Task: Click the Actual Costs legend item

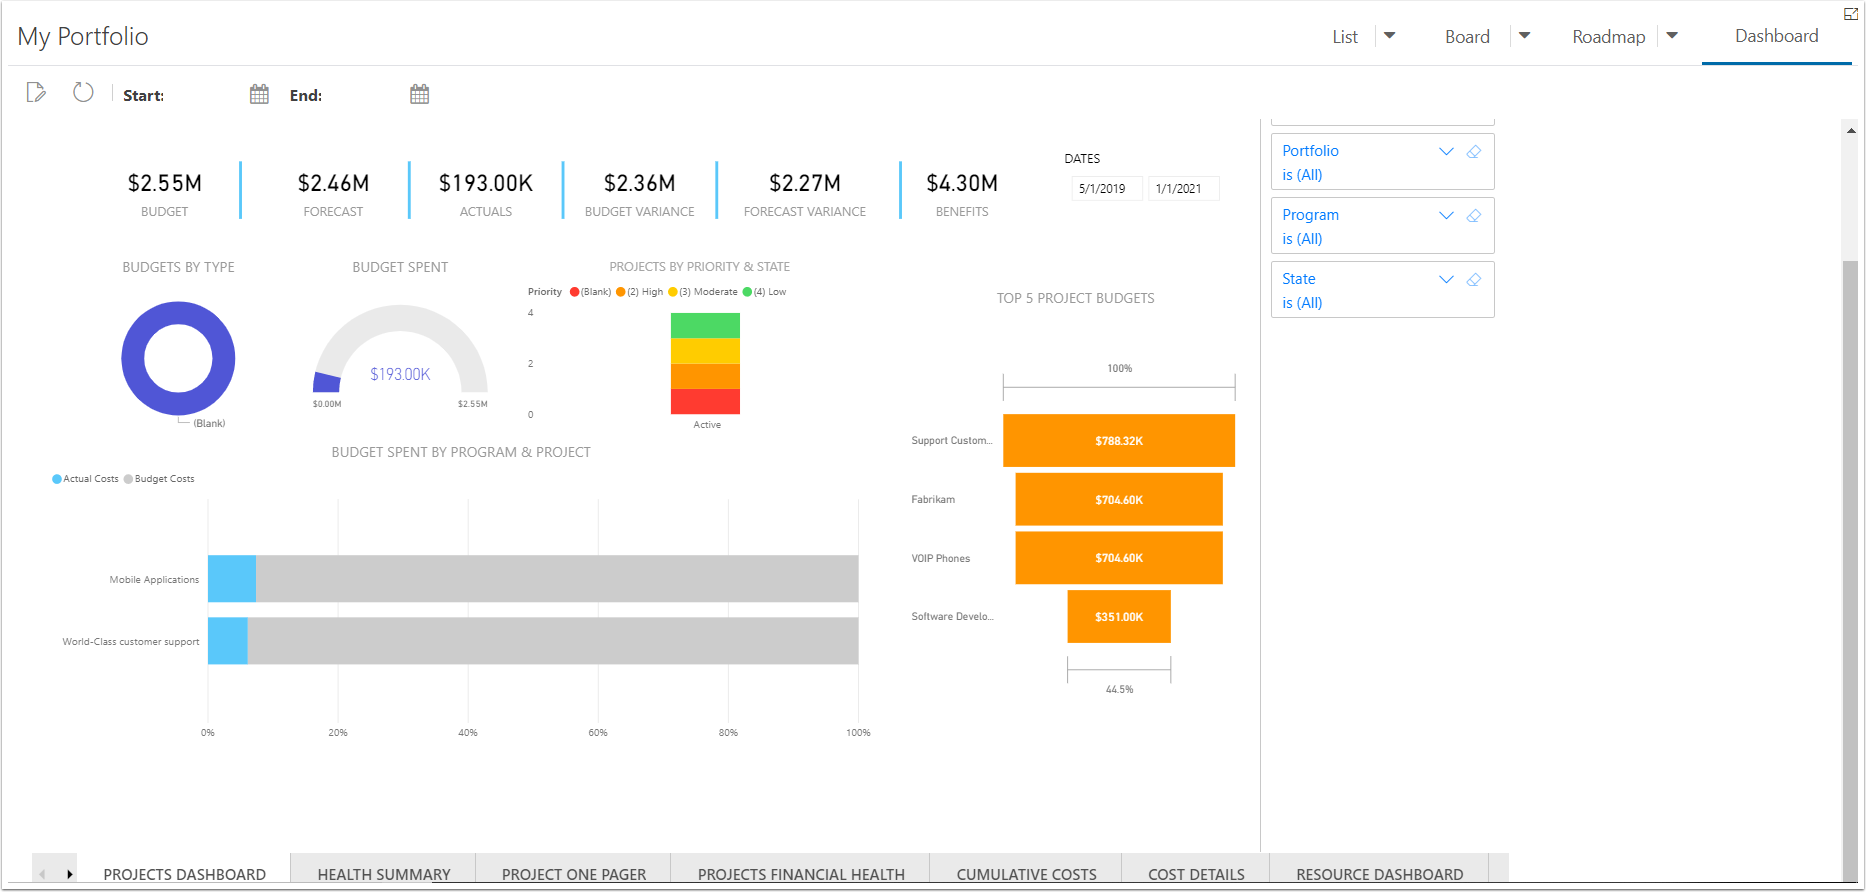Action: 85,479
